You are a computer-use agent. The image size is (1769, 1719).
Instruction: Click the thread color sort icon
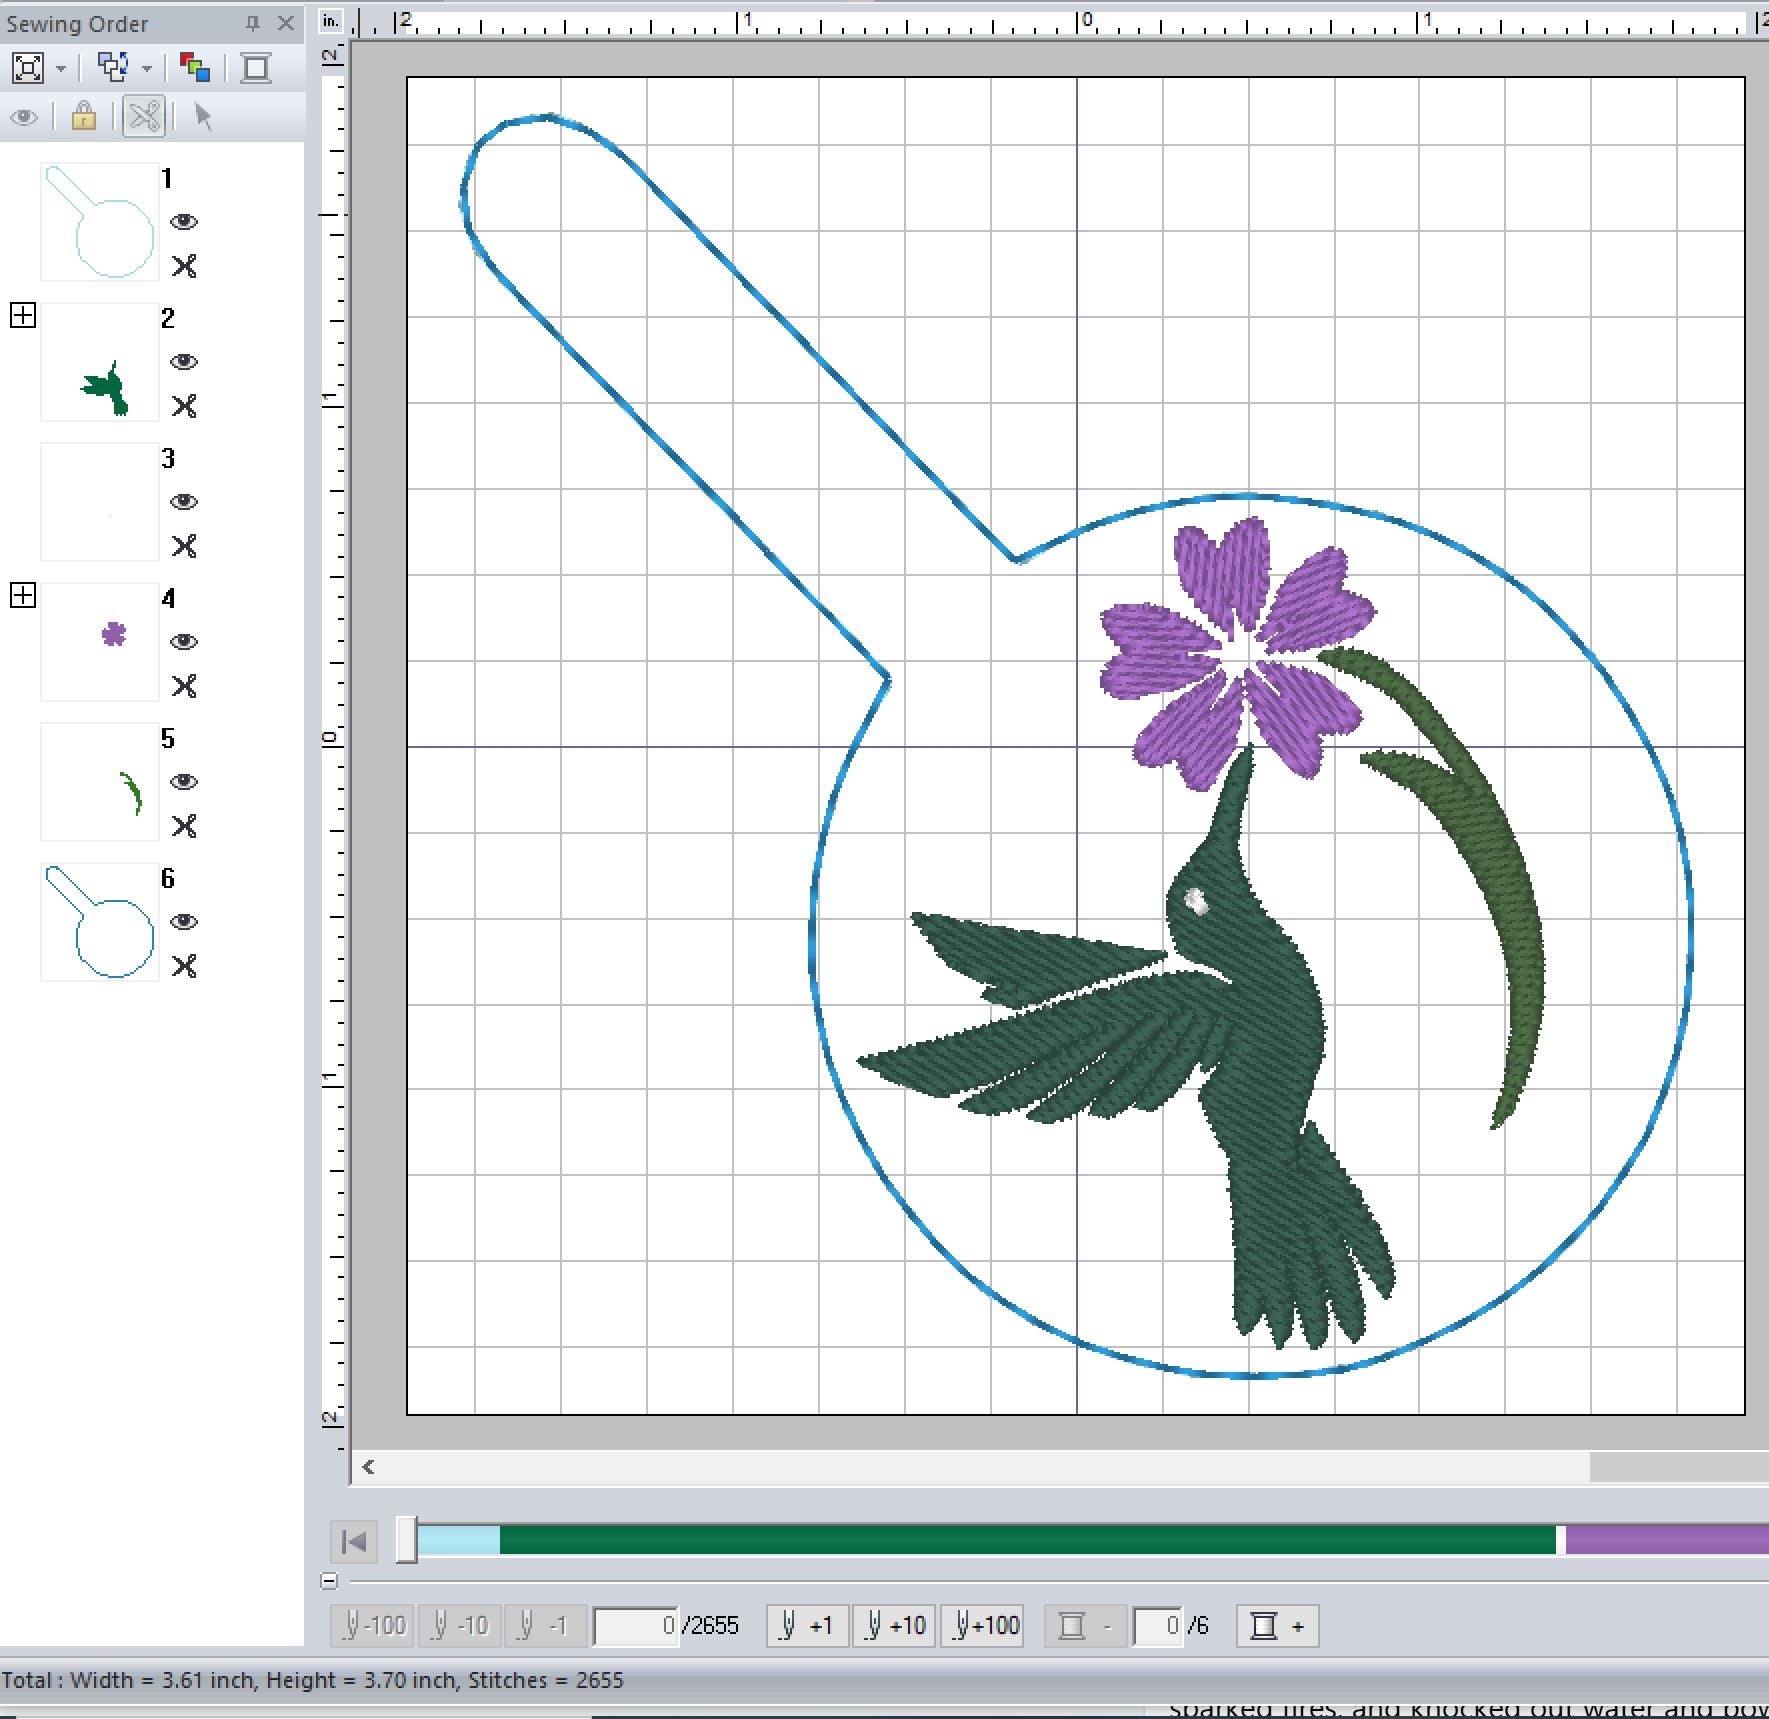(x=194, y=68)
